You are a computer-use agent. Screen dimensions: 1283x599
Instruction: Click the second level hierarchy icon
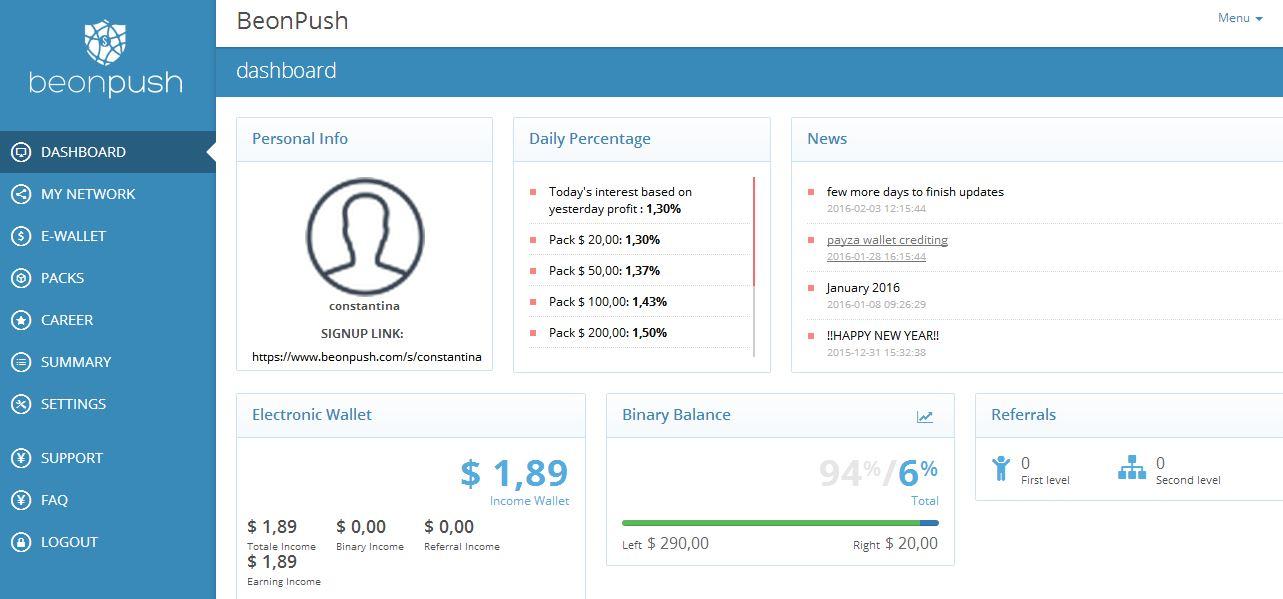pyautogui.click(x=1132, y=467)
